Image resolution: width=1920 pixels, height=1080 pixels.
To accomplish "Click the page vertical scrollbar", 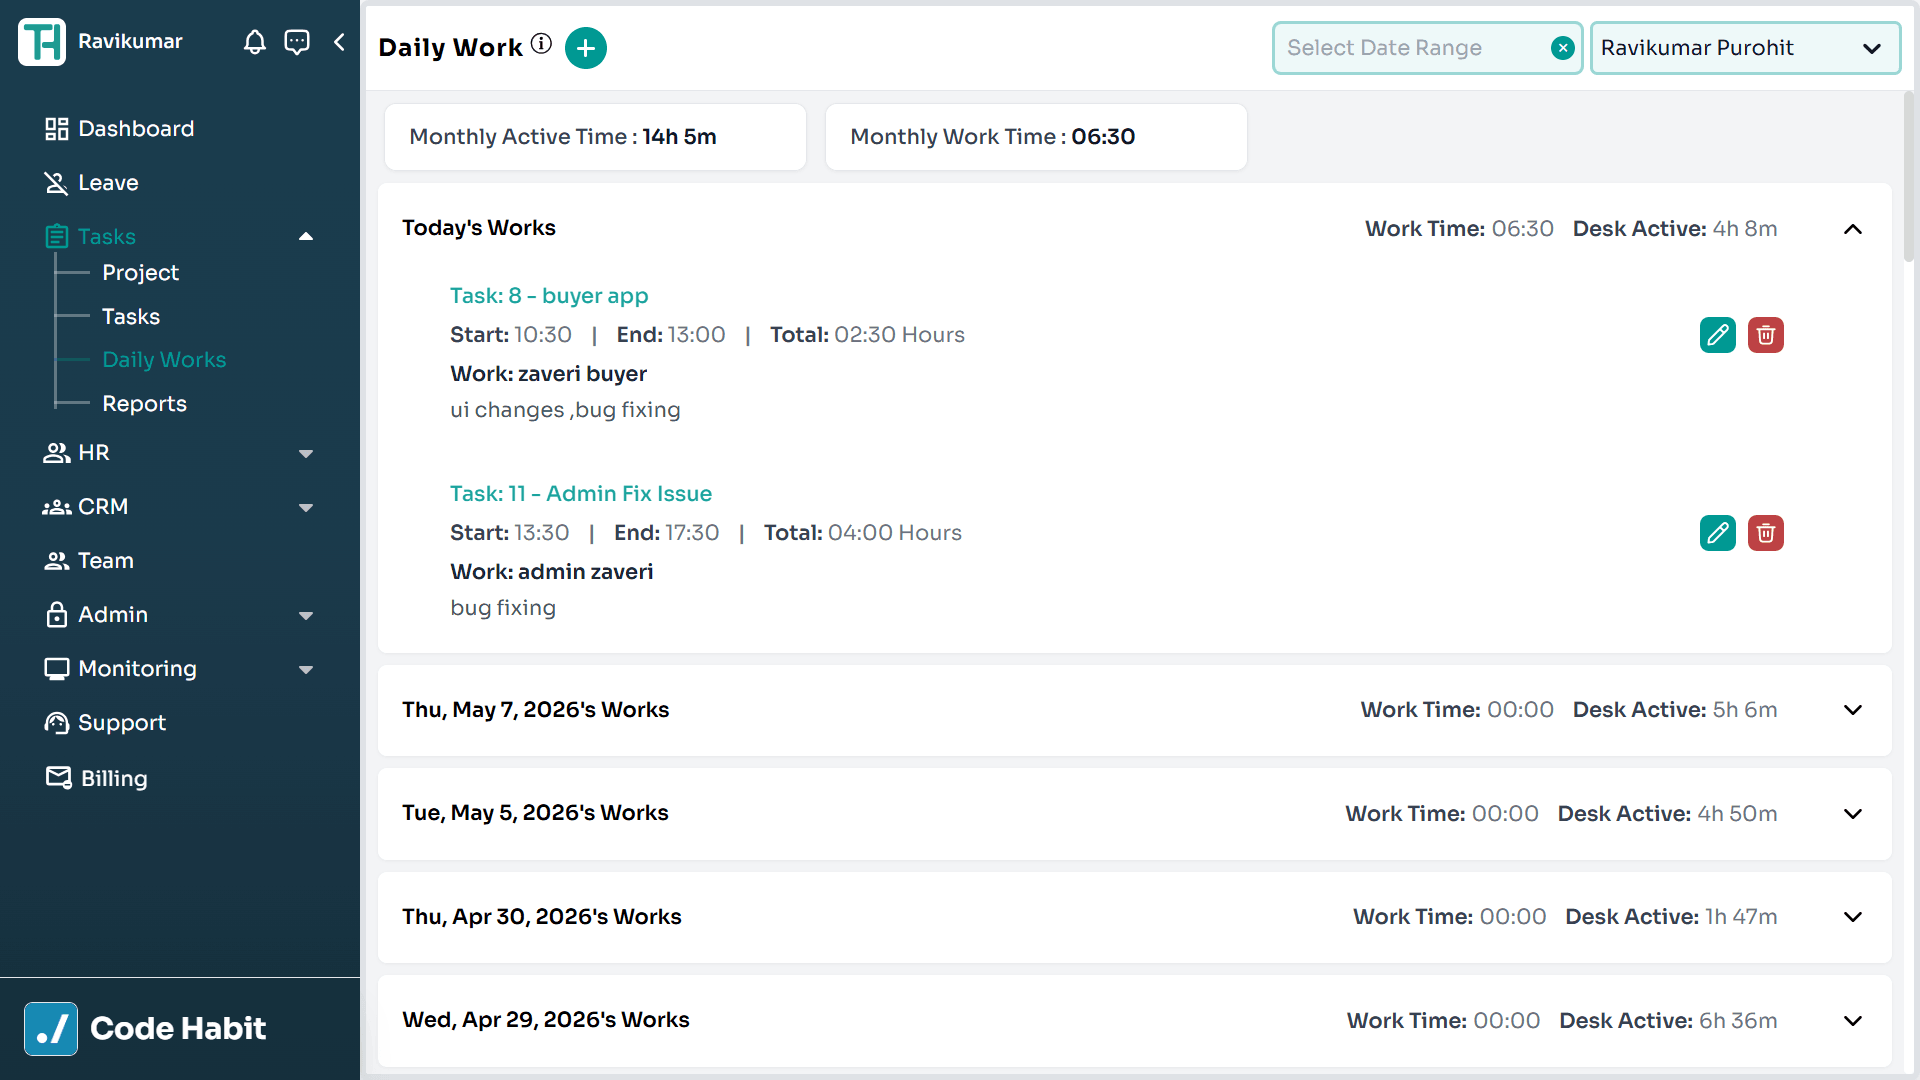I will click(x=1909, y=177).
